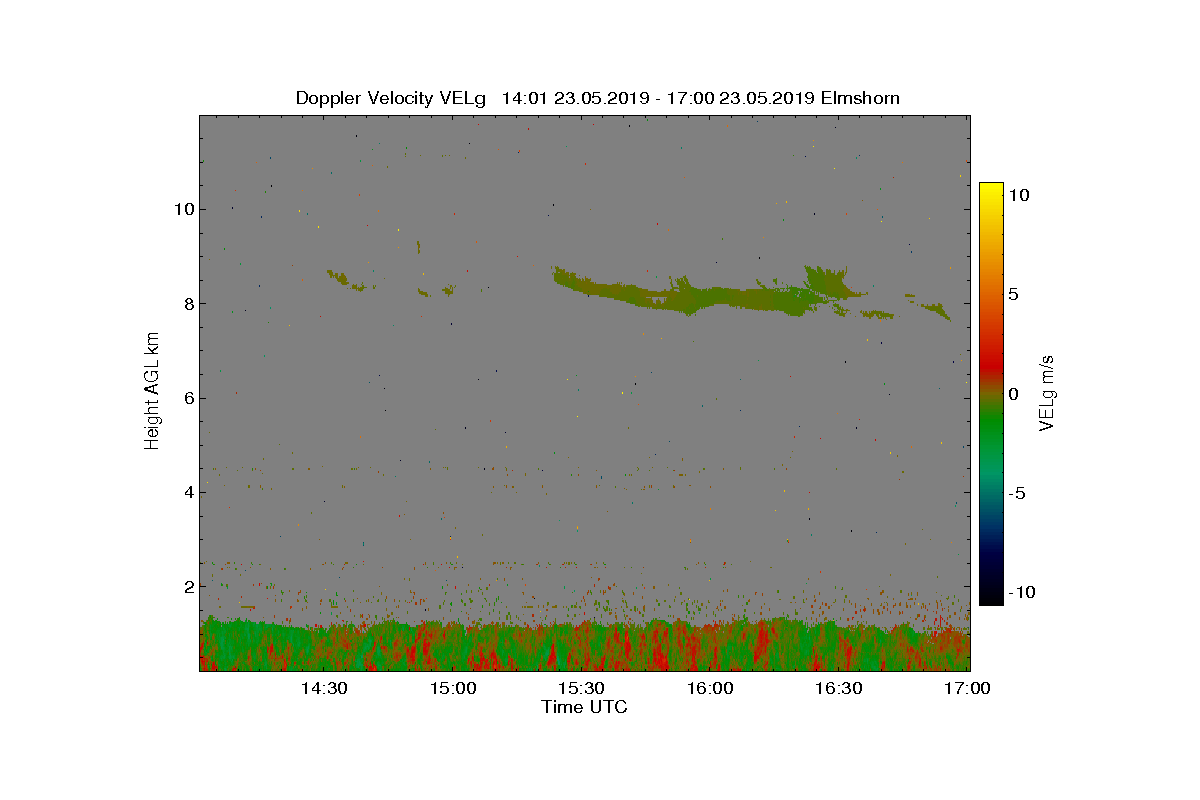Click the 16:30 time axis label
Image resolution: width=1200 pixels, height=800 pixels.
tap(838, 689)
